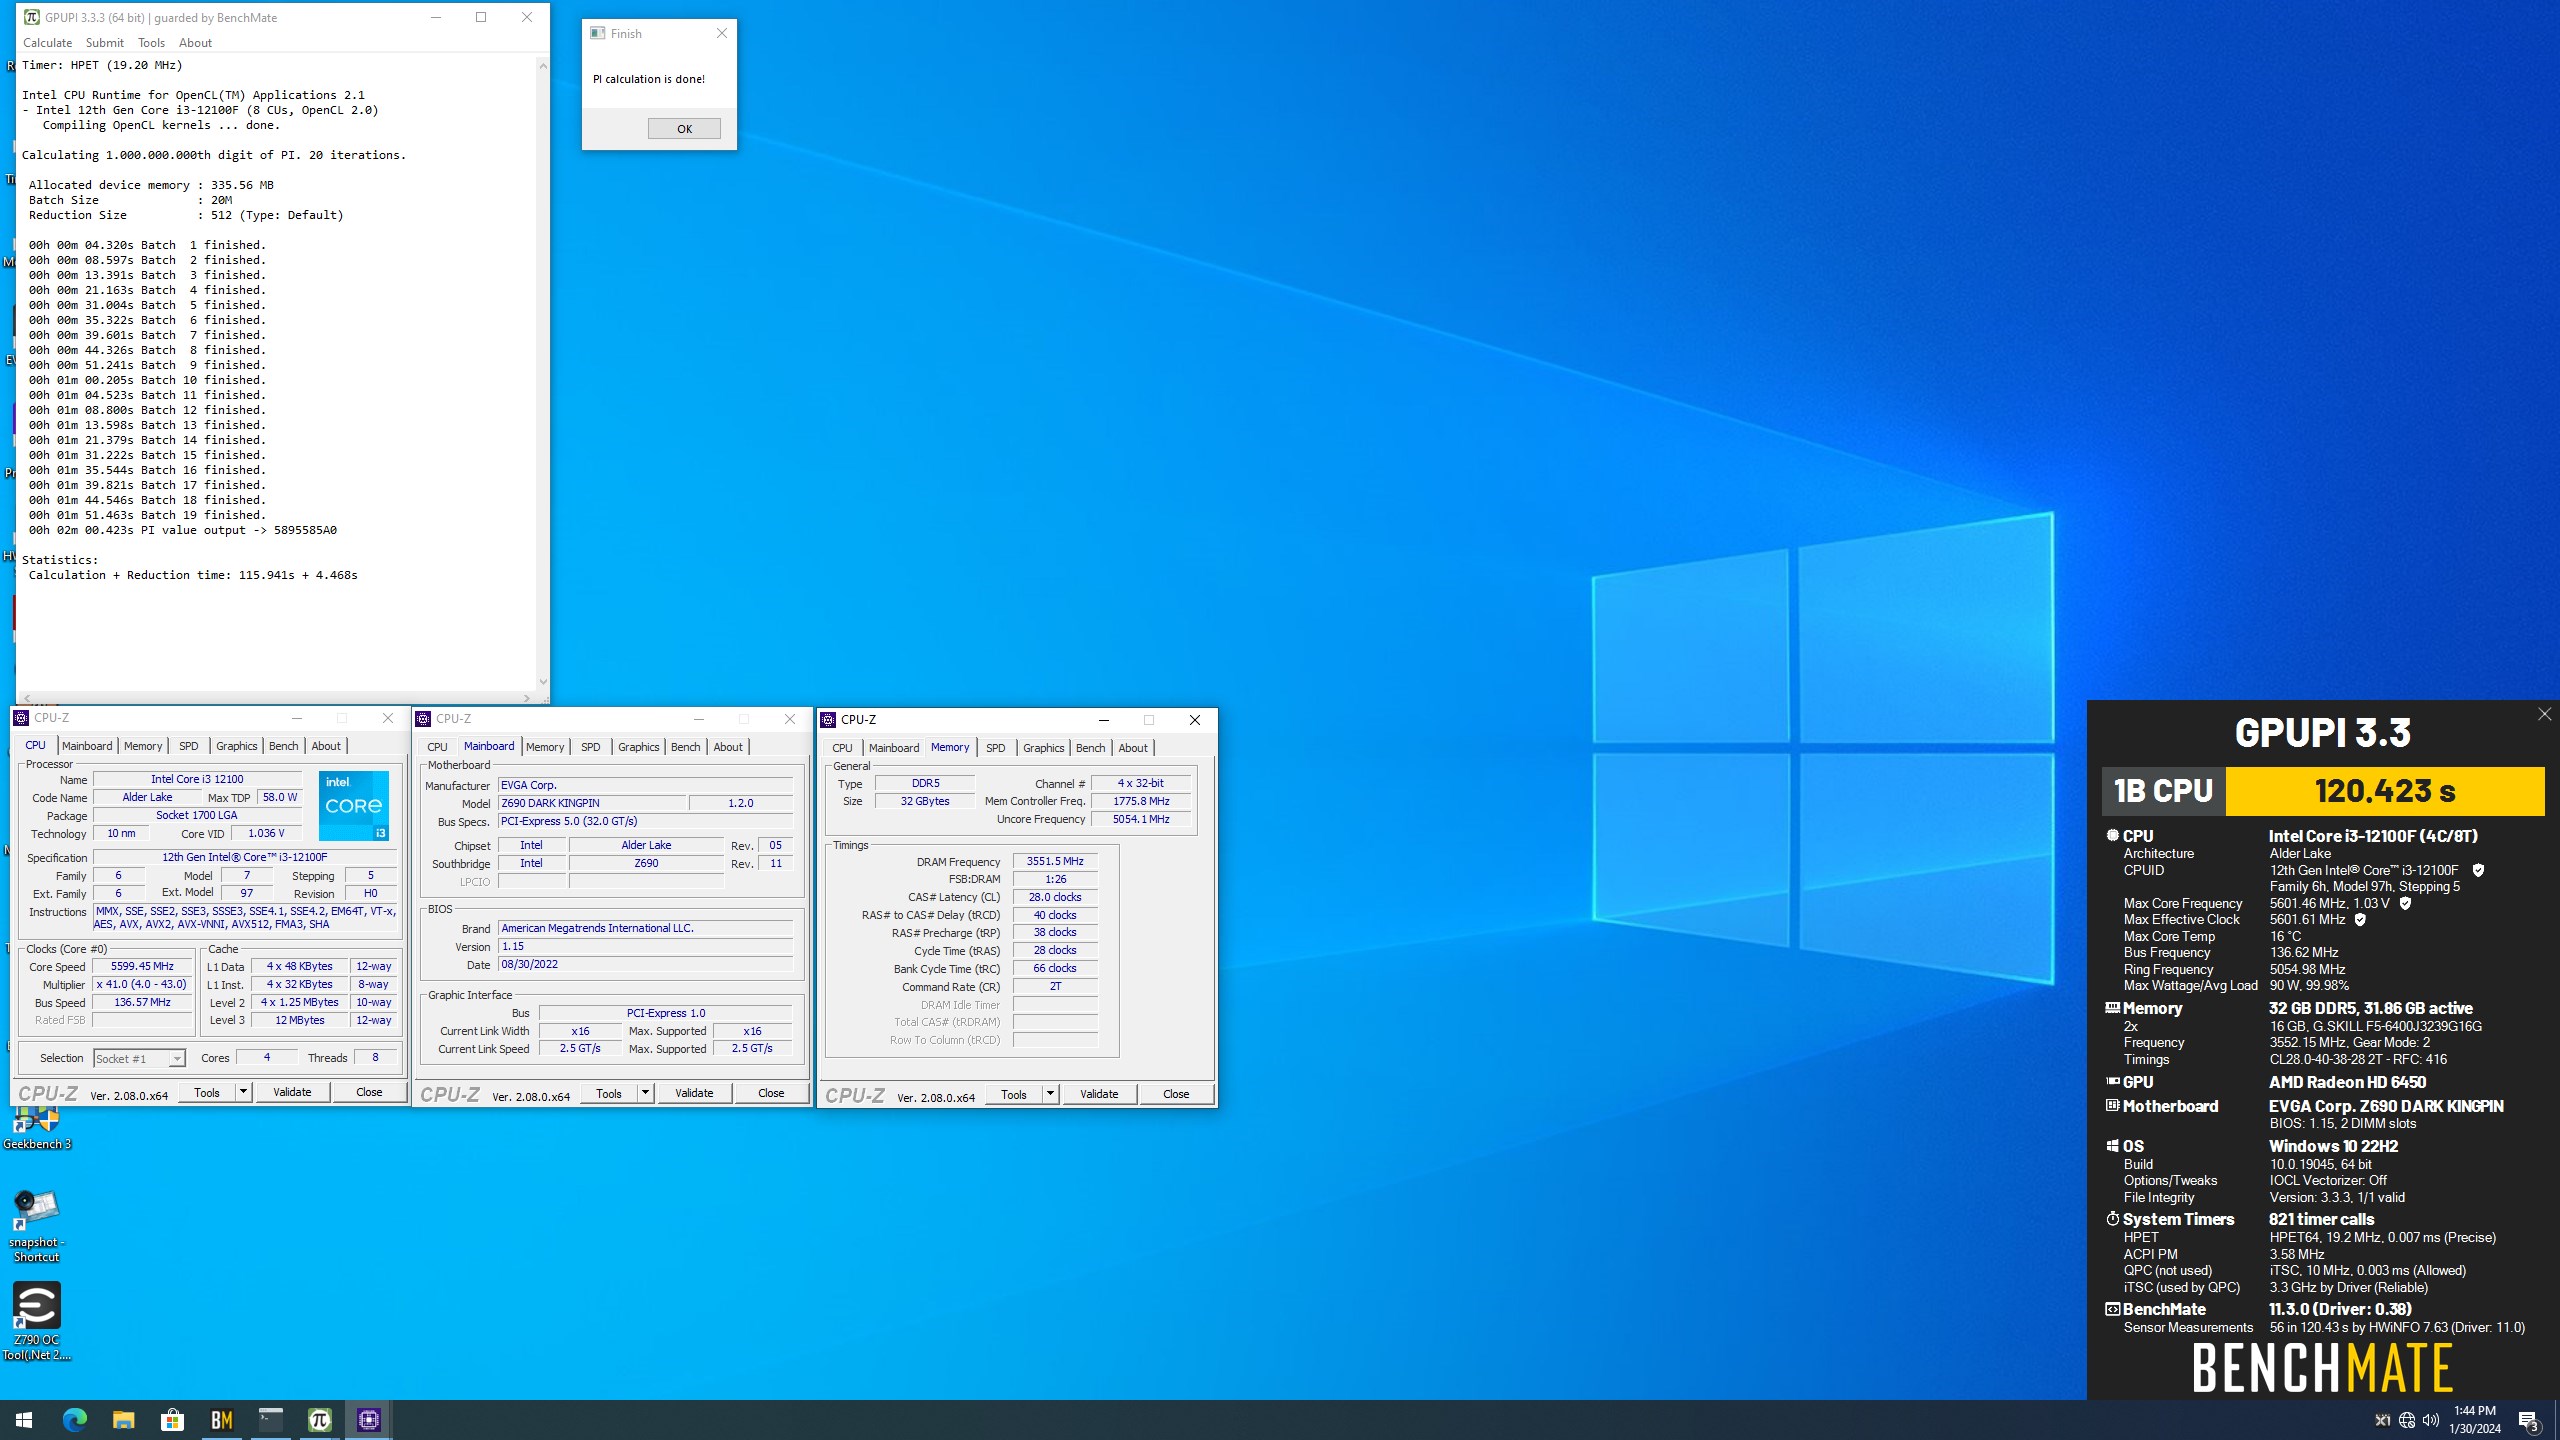Open the CPU-Z taskbar icon
2560x1440 pixels.
[369, 1419]
